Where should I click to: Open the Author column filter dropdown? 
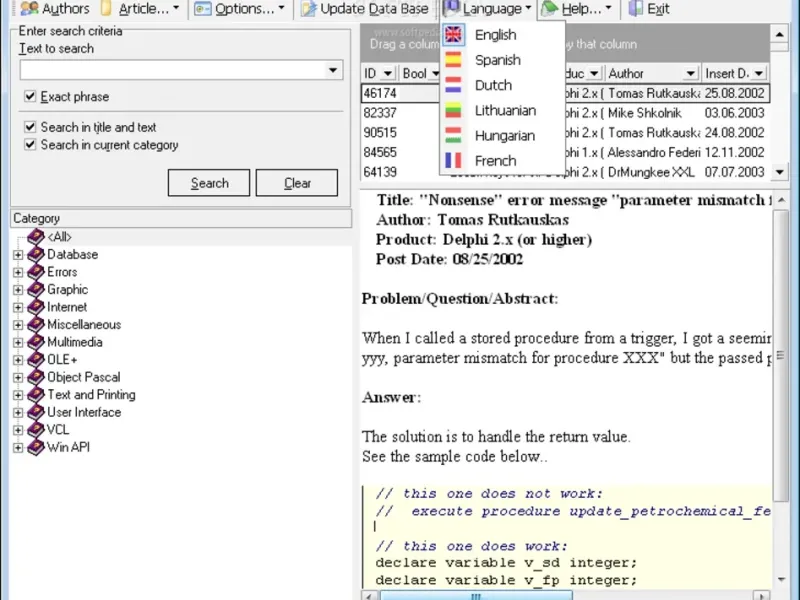690,73
